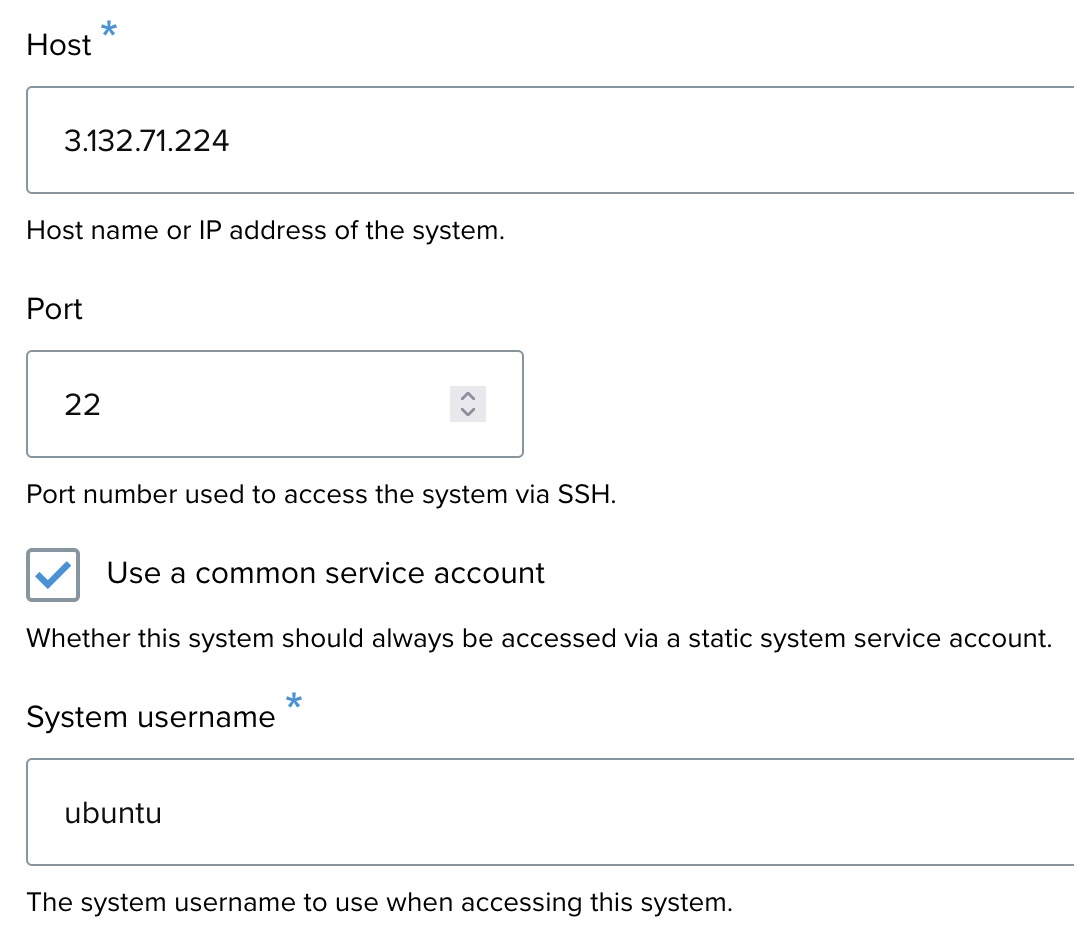Click the System username field label

(151, 717)
